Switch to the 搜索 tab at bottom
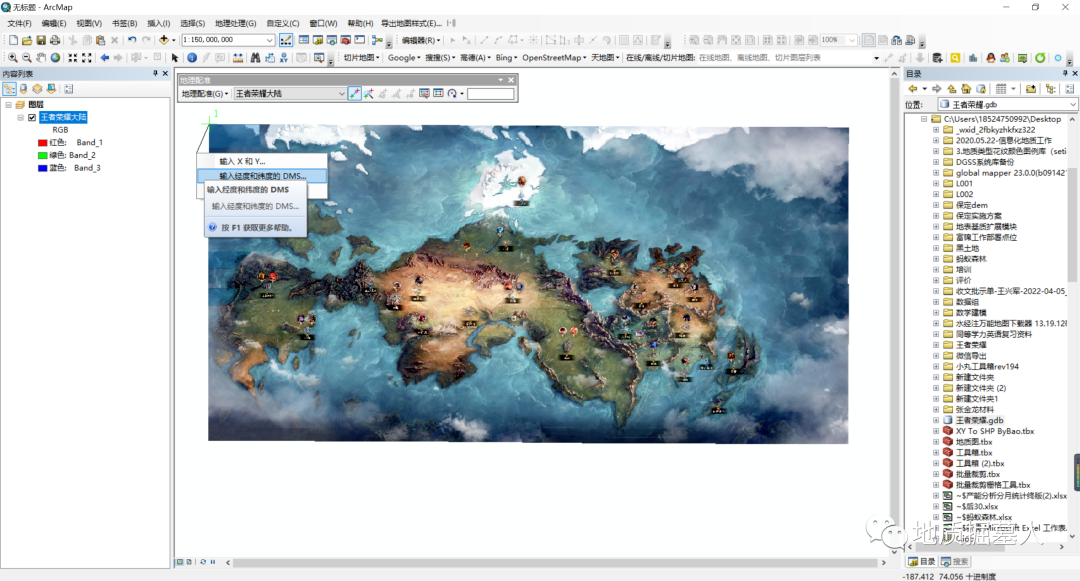1080x581 pixels. (955, 562)
